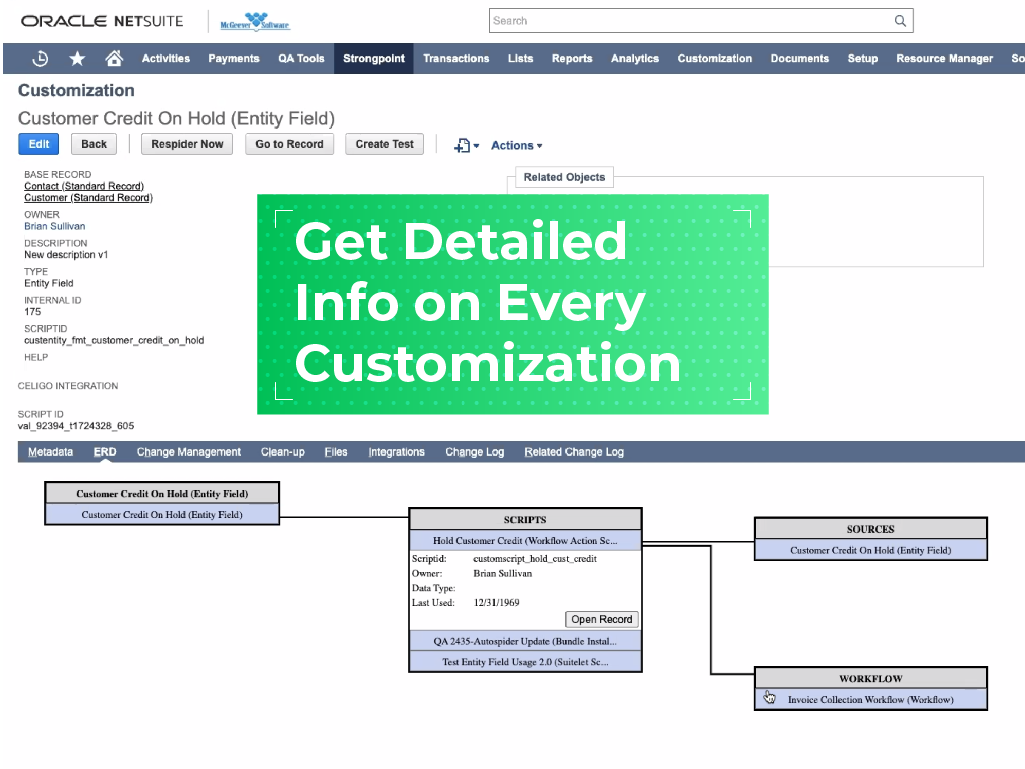Click the Respider Now button

click(186, 144)
